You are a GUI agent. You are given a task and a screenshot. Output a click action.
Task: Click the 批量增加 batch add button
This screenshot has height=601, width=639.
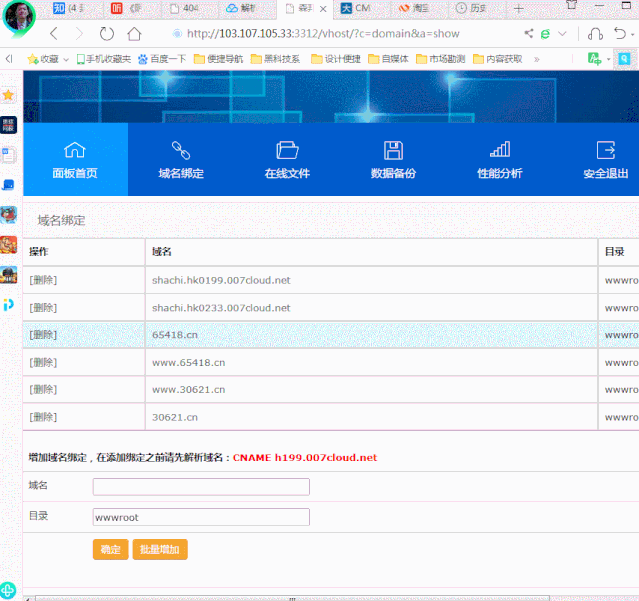[160, 549]
